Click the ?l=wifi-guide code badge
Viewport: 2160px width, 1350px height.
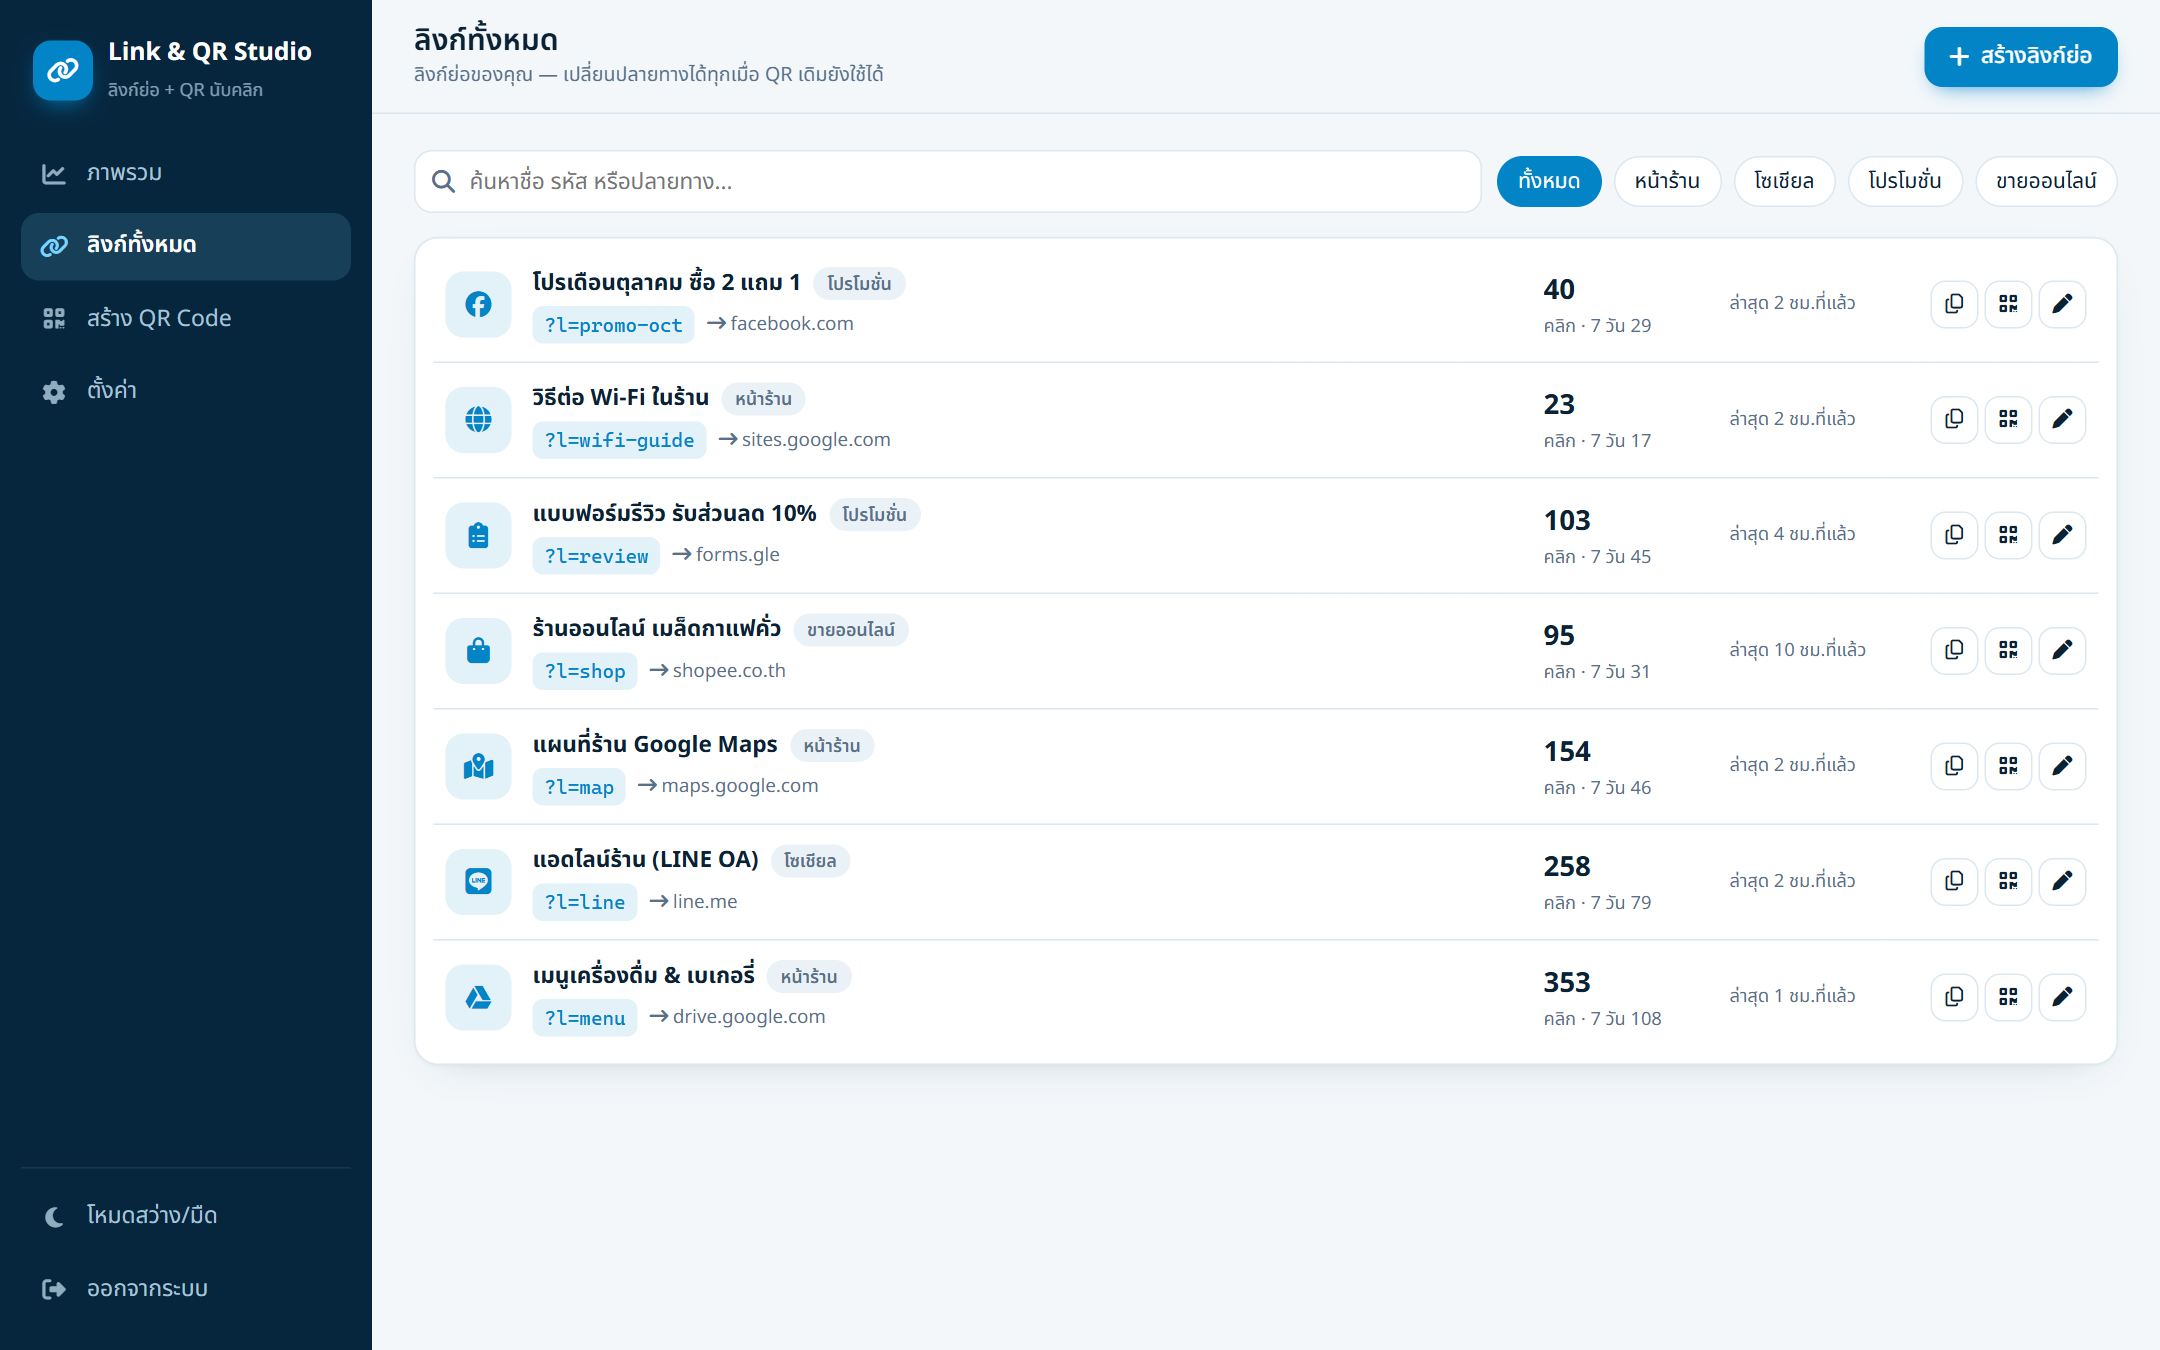pyautogui.click(x=619, y=440)
